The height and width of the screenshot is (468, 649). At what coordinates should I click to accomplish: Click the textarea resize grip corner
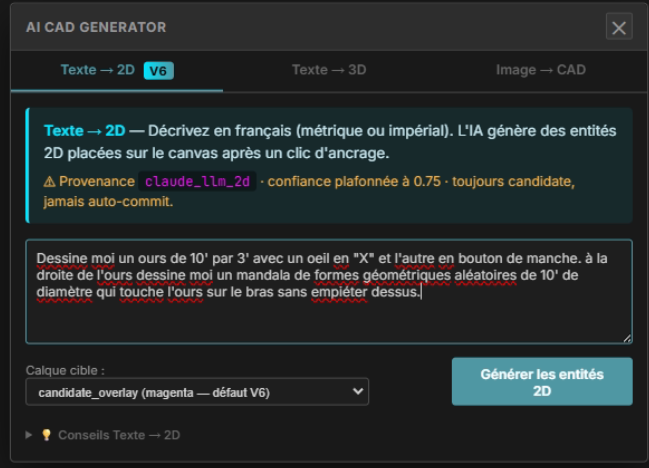point(627,338)
